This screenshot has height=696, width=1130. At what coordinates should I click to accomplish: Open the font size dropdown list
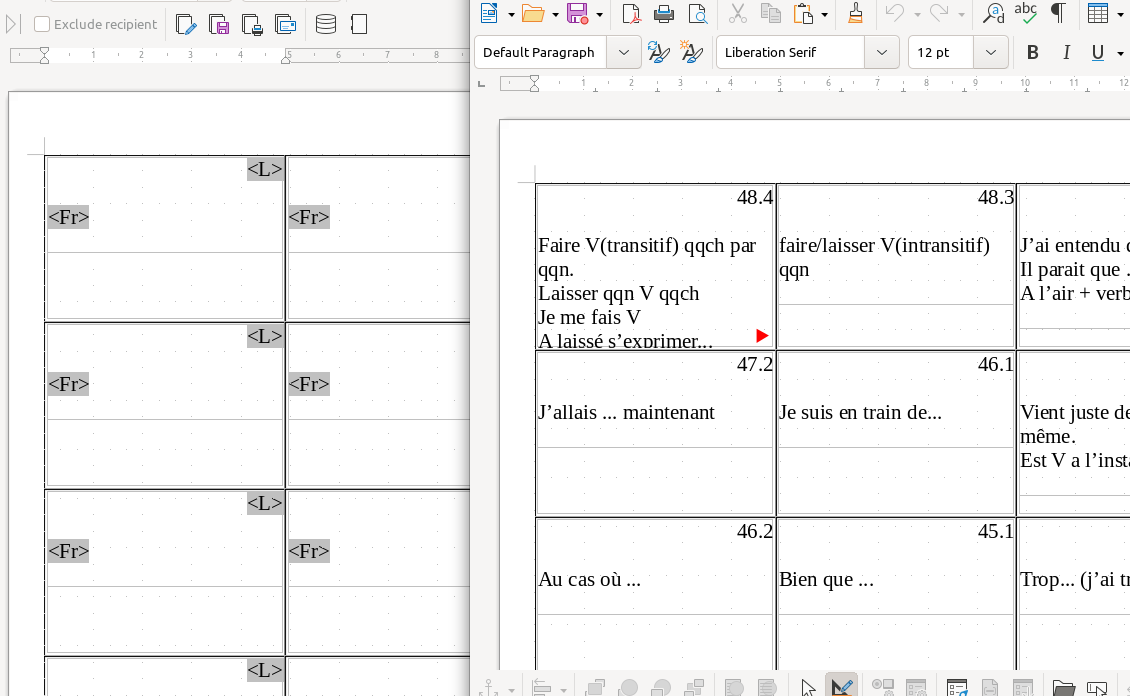(x=991, y=53)
